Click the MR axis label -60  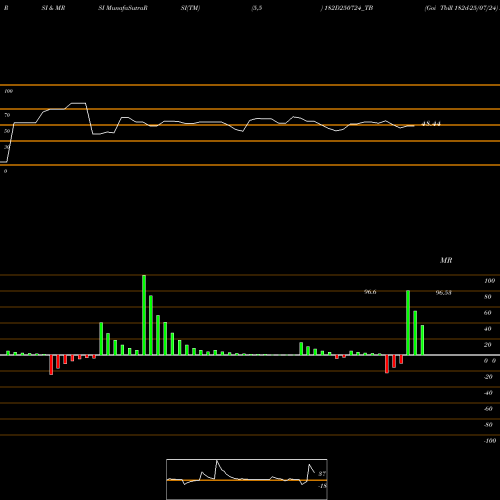tap(488, 409)
